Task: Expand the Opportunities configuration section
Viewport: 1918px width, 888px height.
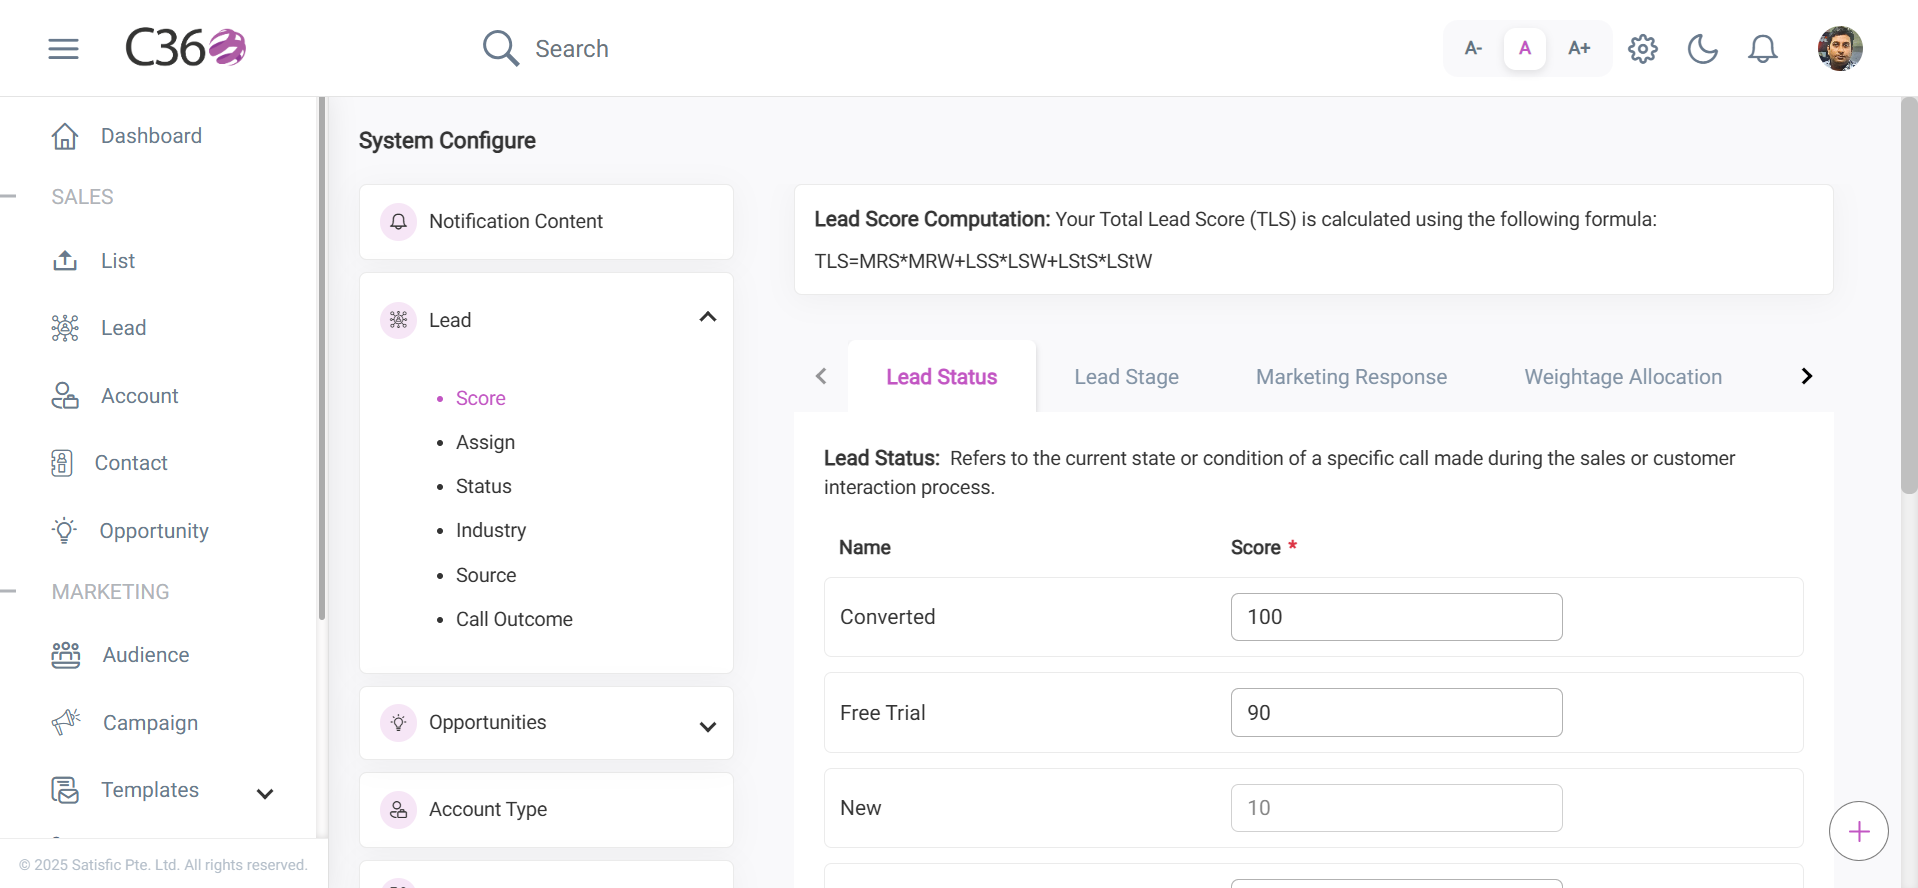Action: (x=708, y=727)
